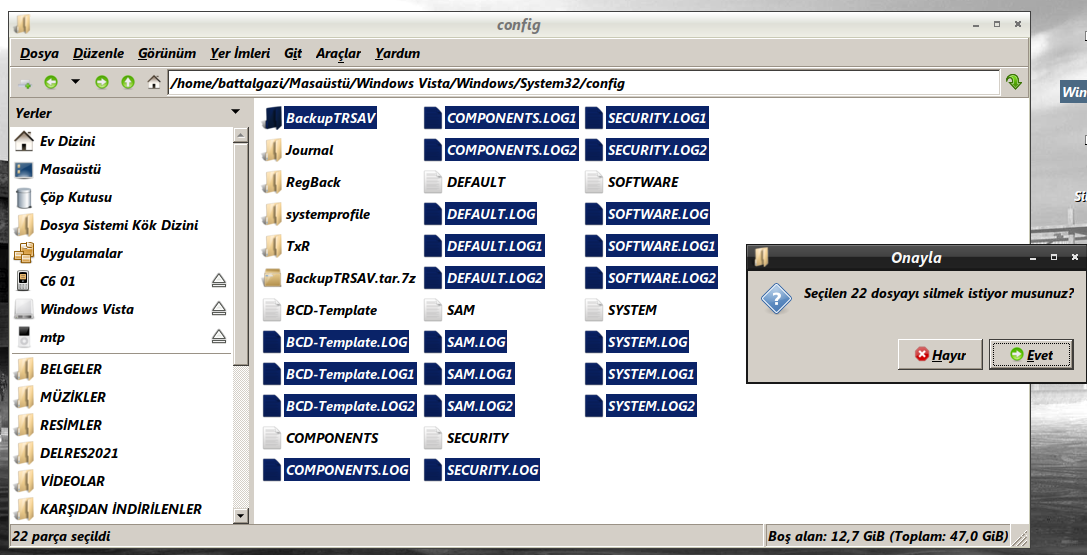Eject the C6 01 device
The image size is (1087, 555).
point(219,281)
